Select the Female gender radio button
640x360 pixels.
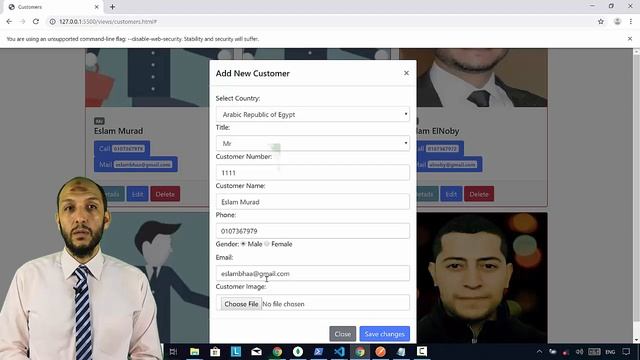pyautogui.click(x=267, y=244)
